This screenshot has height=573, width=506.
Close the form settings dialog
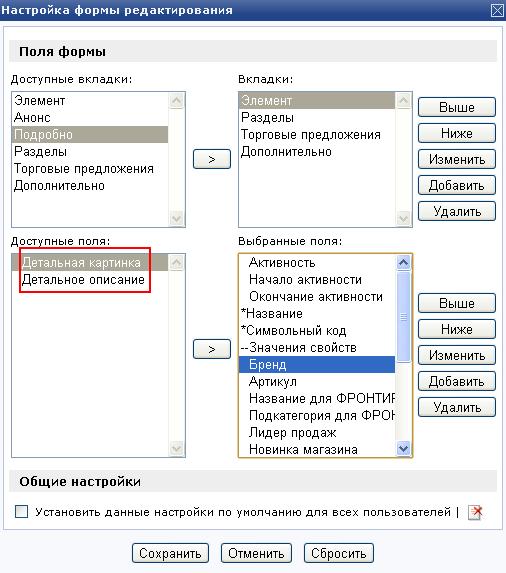(497, 10)
